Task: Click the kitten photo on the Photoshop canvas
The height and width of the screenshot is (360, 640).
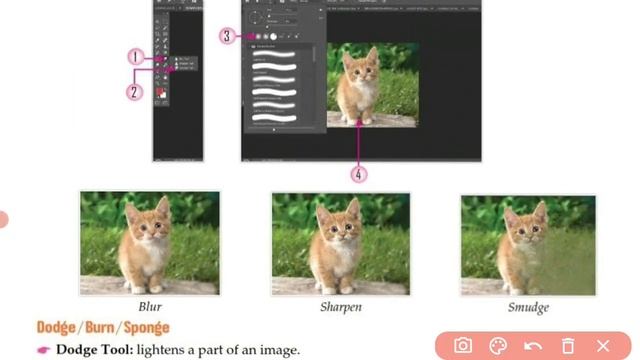Action: [373, 85]
